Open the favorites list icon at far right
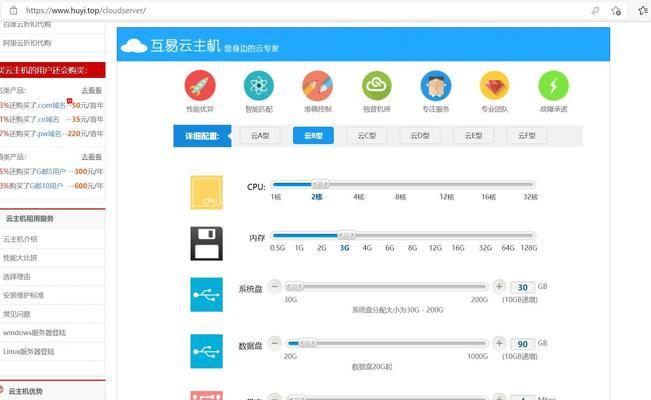 coord(643,10)
